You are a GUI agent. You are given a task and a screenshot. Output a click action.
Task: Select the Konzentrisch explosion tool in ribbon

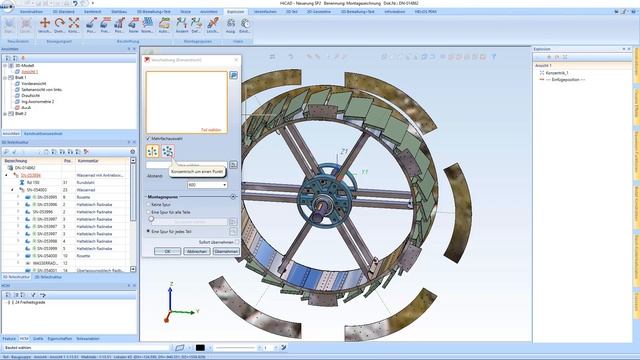click(x=74, y=25)
